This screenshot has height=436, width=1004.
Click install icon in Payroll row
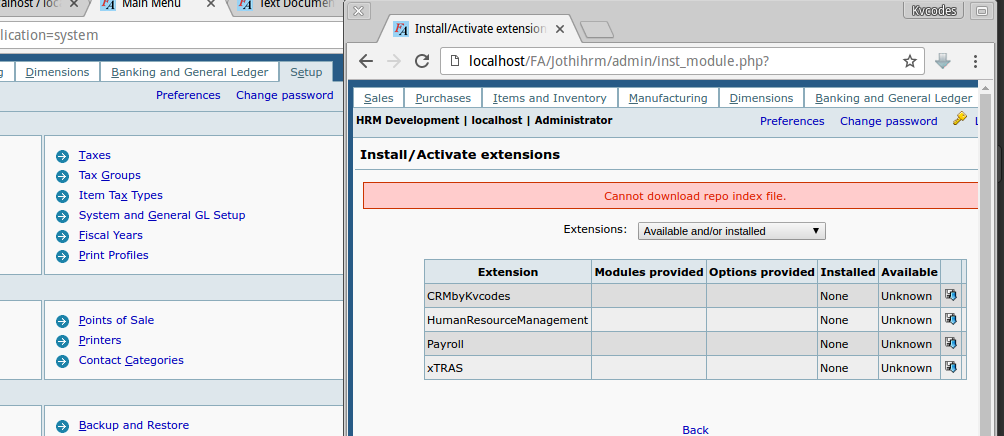[950, 343]
